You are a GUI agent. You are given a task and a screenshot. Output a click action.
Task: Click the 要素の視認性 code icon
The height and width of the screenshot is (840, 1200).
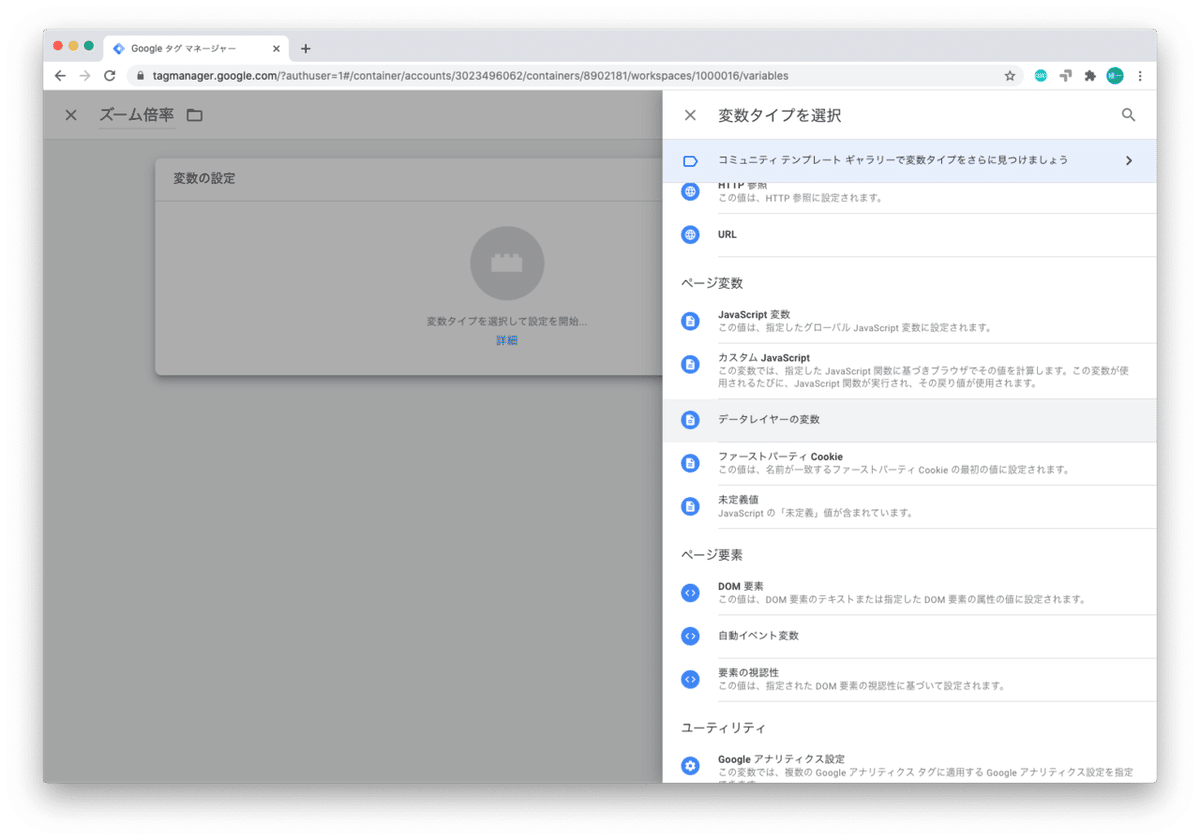[690, 679]
